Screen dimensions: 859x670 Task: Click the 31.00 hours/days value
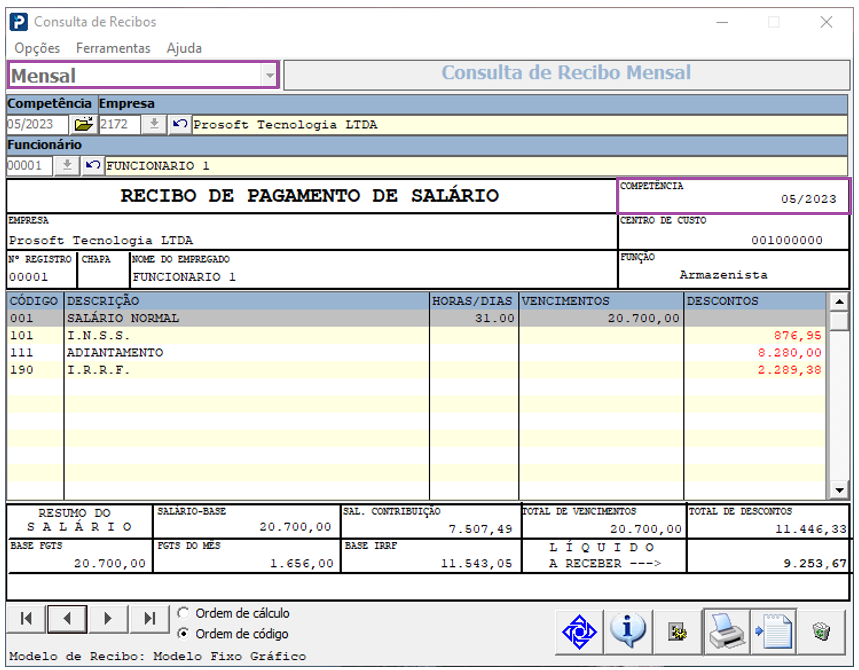pos(495,318)
